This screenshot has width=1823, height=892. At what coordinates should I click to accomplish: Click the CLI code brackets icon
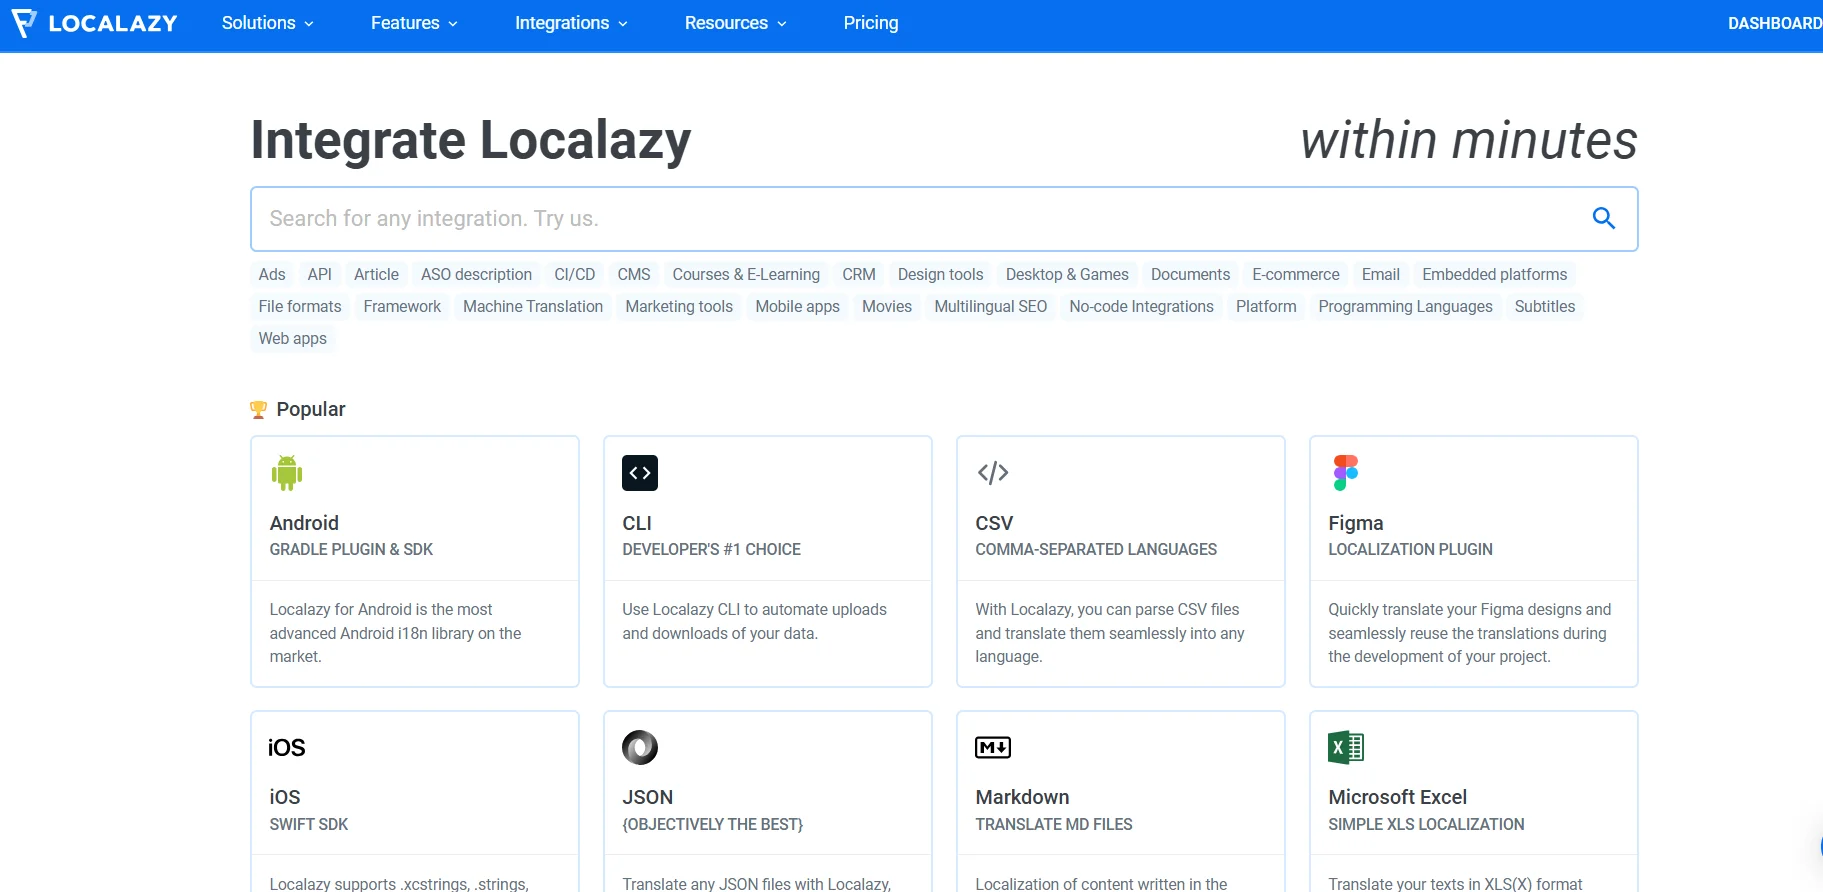point(640,473)
